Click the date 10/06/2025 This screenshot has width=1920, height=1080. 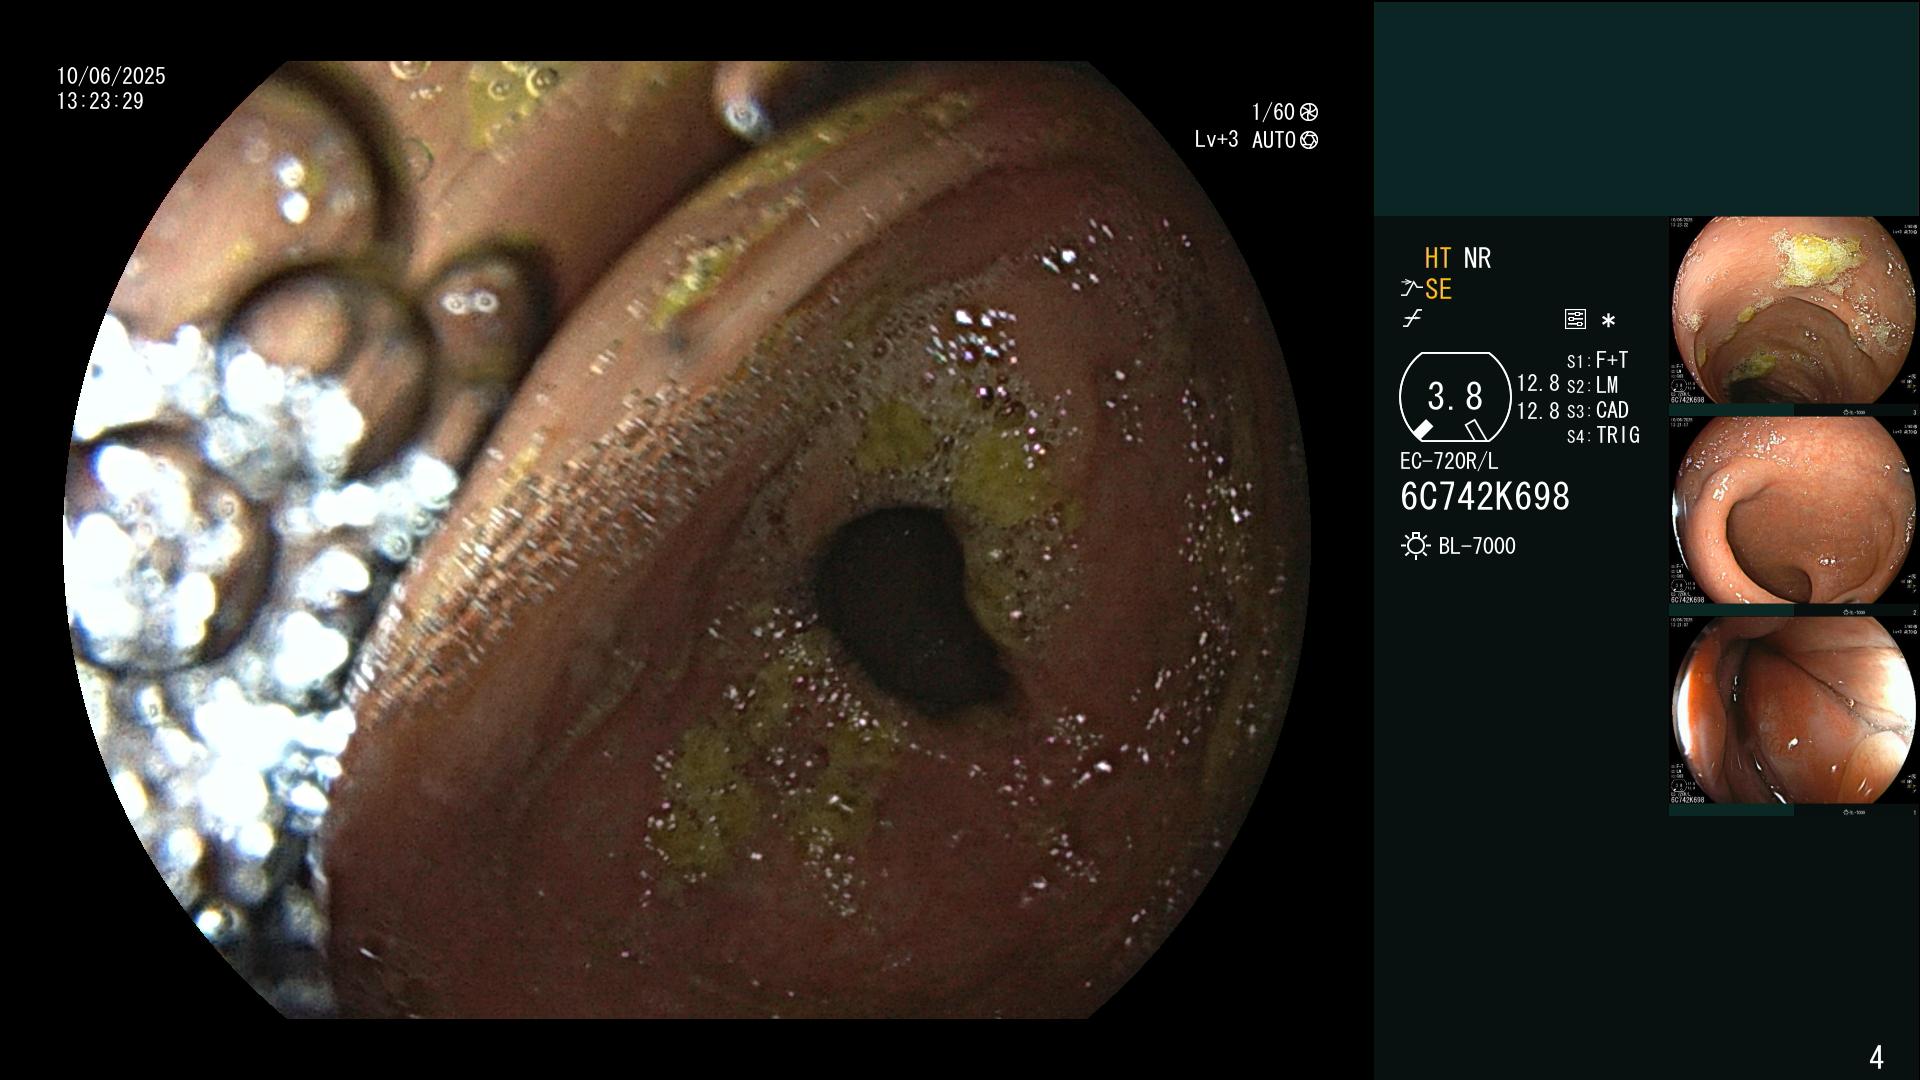coord(111,76)
